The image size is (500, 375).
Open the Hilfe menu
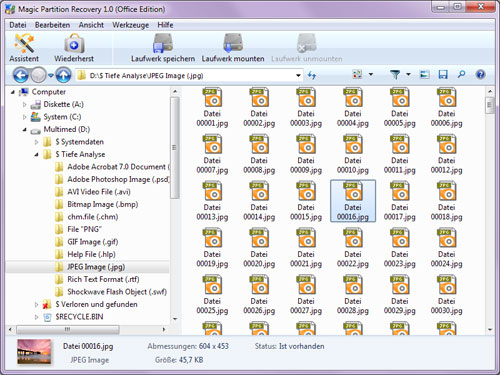pos(165,25)
